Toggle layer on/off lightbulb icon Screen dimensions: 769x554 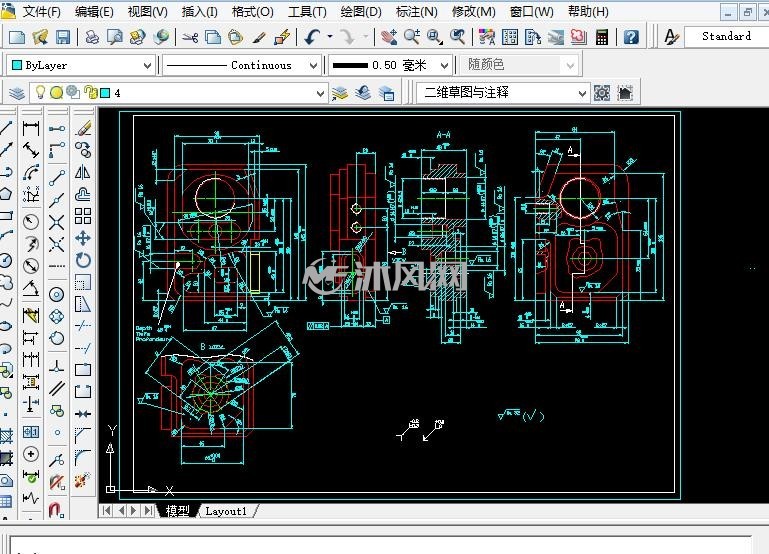pos(40,92)
